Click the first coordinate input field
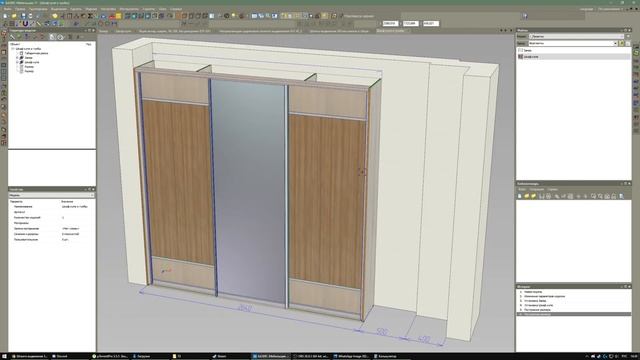640x360 pixels. point(390,24)
